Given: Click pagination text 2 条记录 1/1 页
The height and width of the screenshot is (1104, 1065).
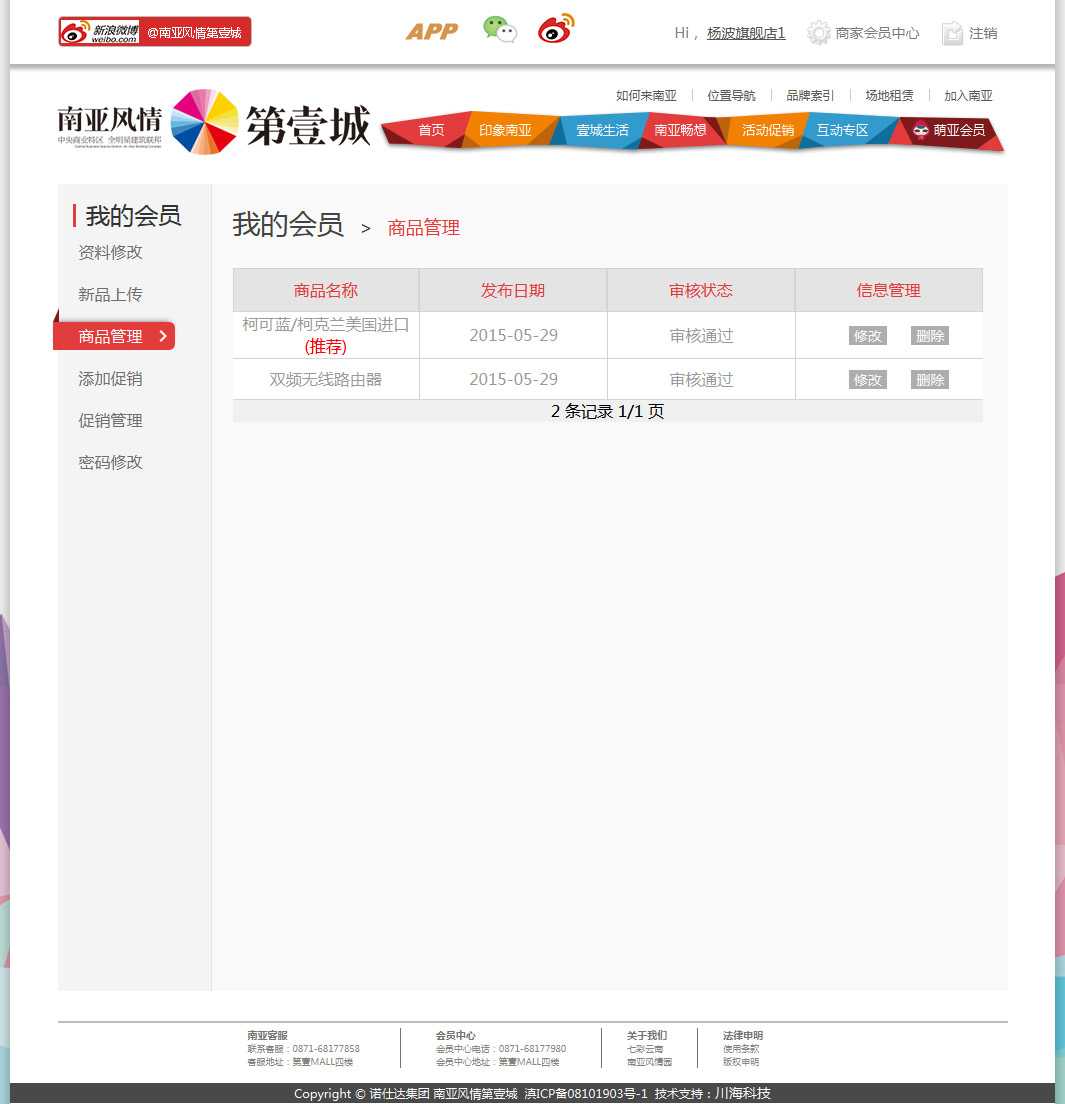Looking at the screenshot, I should coord(607,411).
